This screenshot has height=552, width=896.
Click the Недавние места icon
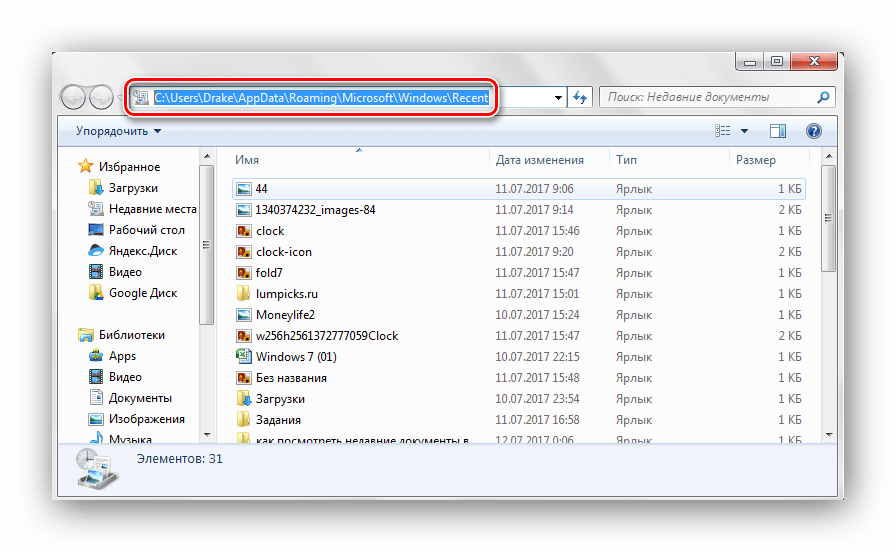pyautogui.click(x=95, y=209)
